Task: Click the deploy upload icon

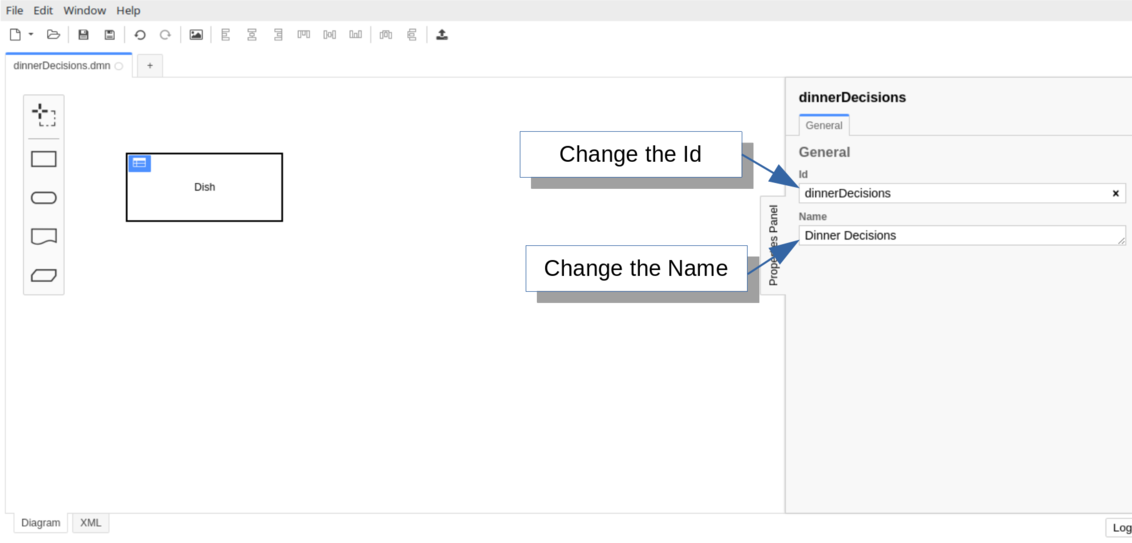Action: coord(442,35)
